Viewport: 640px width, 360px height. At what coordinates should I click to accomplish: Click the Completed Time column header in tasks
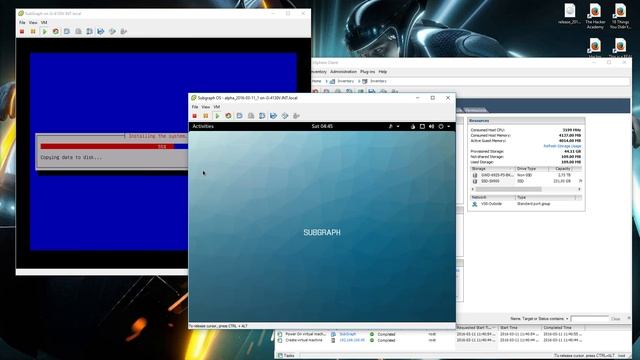[x=562, y=328]
